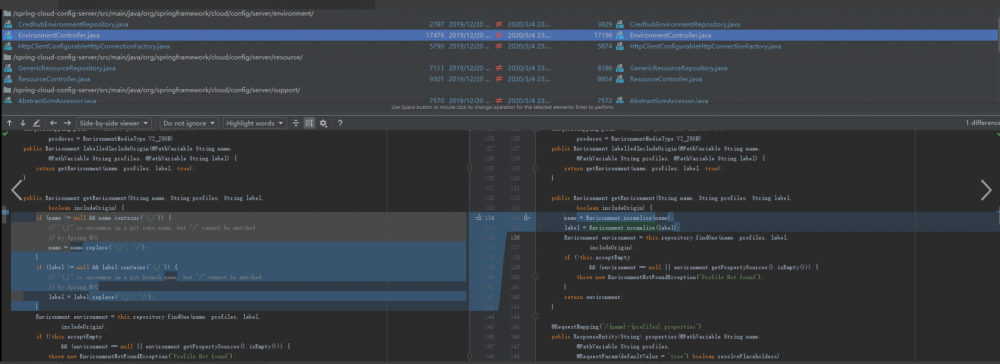Image resolution: width=1000 pixels, height=364 pixels.
Task: Click the 1 difference label
Action: click(x=982, y=123)
